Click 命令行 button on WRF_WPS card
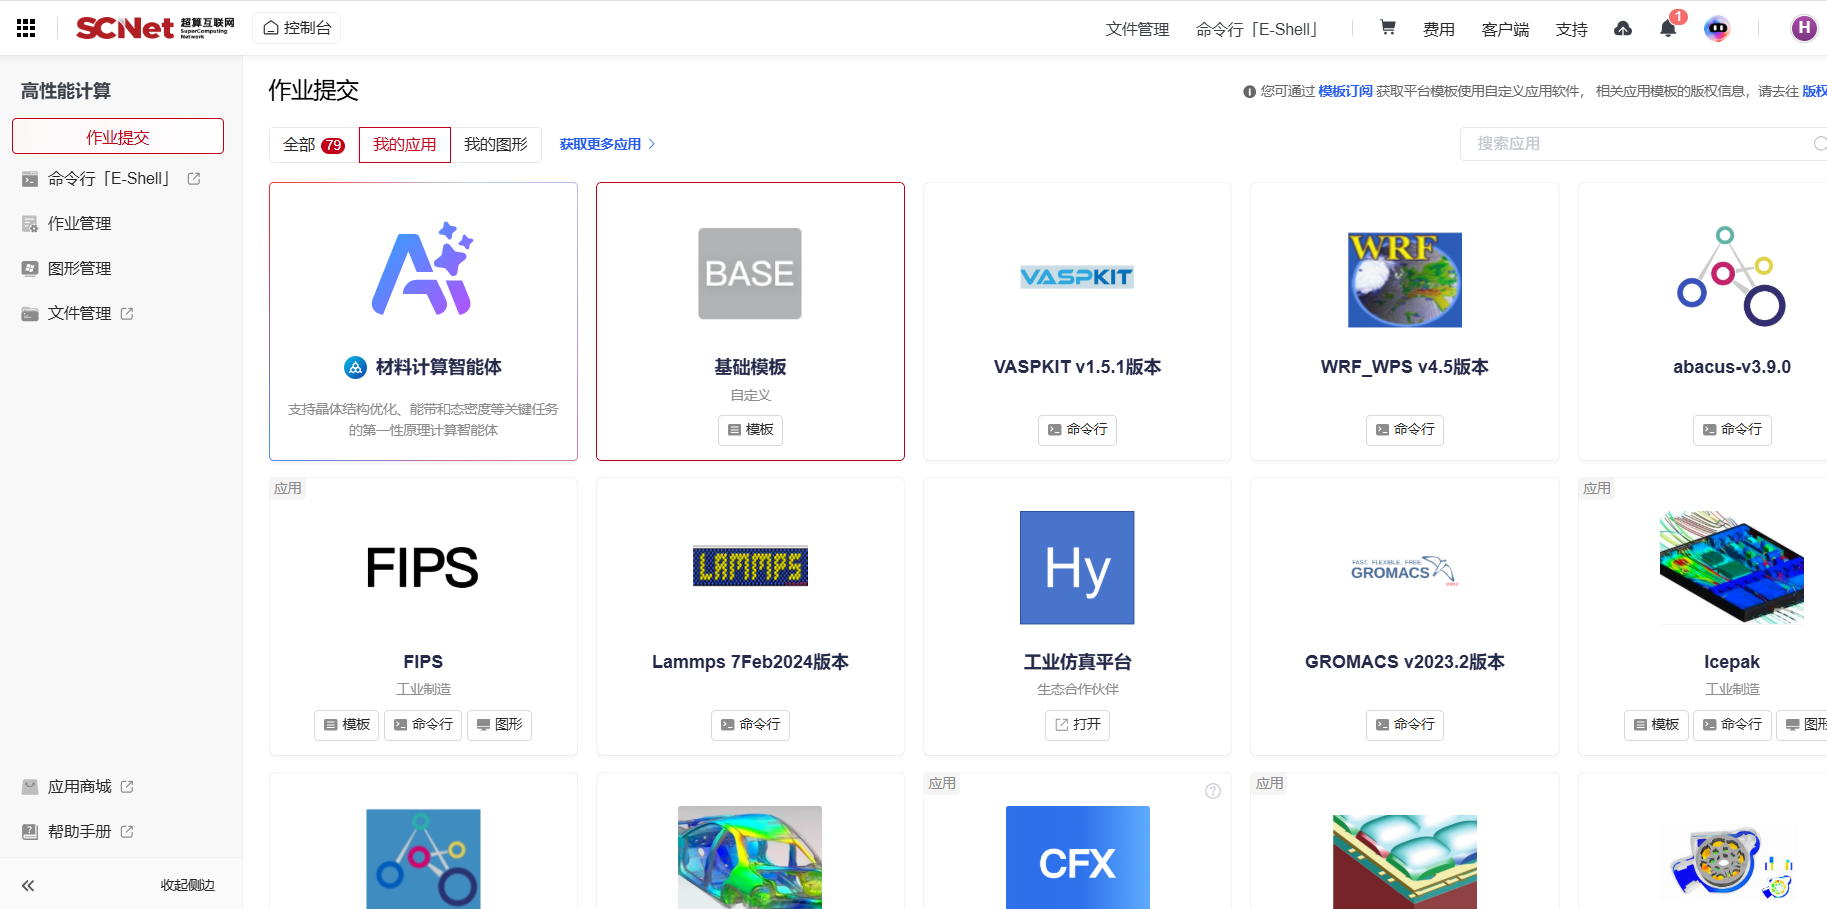 (x=1405, y=430)
